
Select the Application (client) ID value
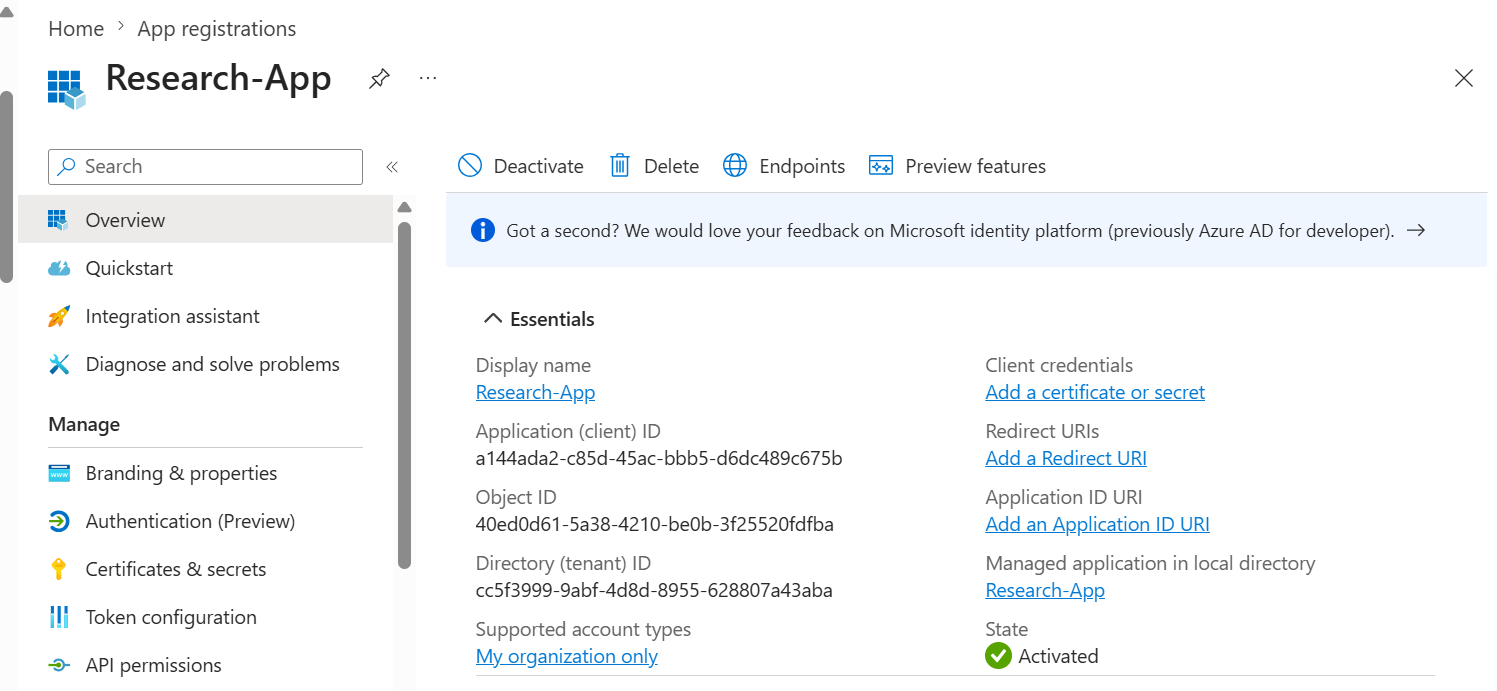click(659, 458)
